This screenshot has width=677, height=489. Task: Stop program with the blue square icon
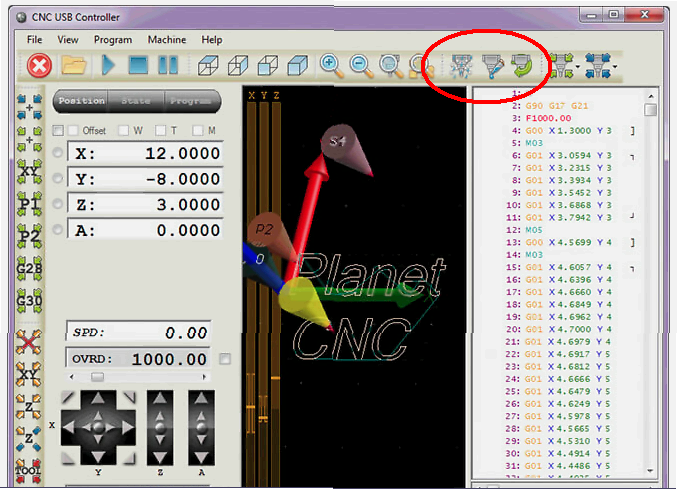pos(138,66)
